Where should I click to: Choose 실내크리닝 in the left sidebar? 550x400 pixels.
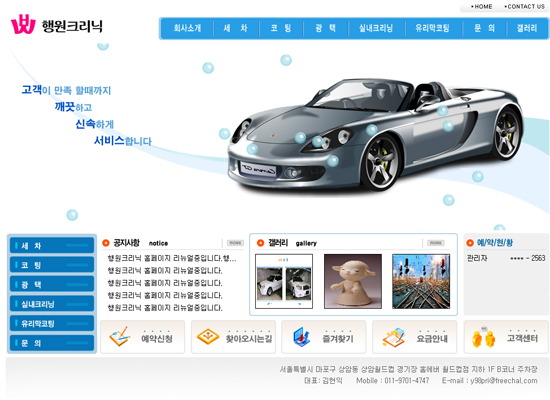point(52,304)
